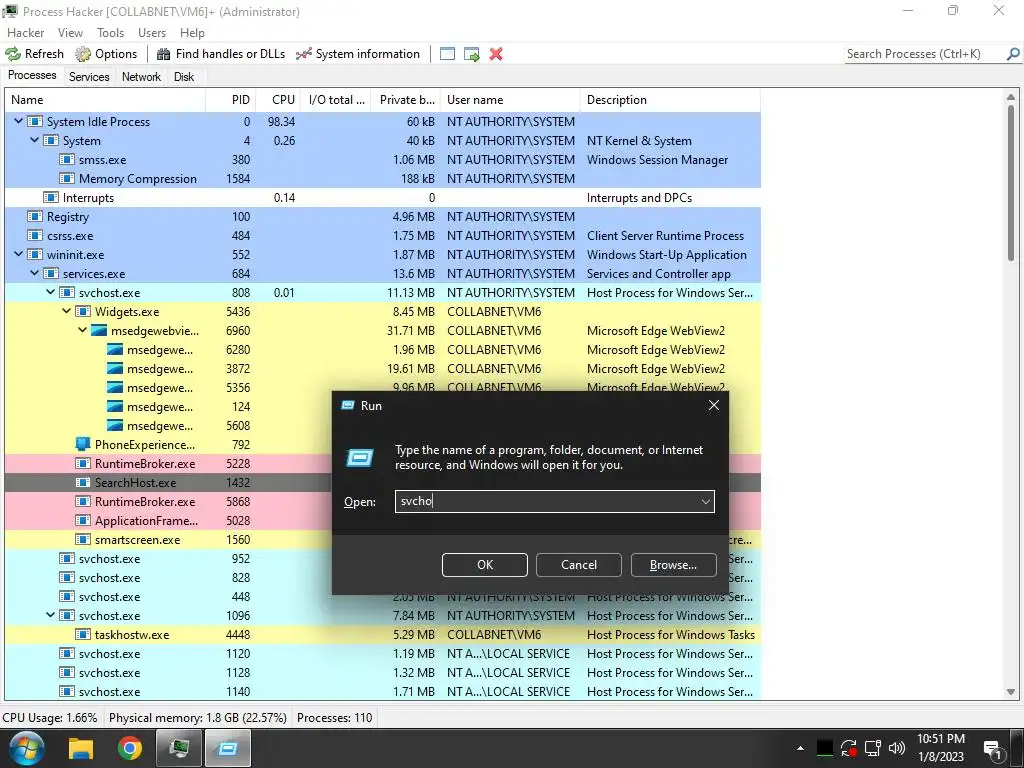The height and width of the screenshot is (768, 1024).
Task: Open Options with the gear icon
Action: click(83, 54)
